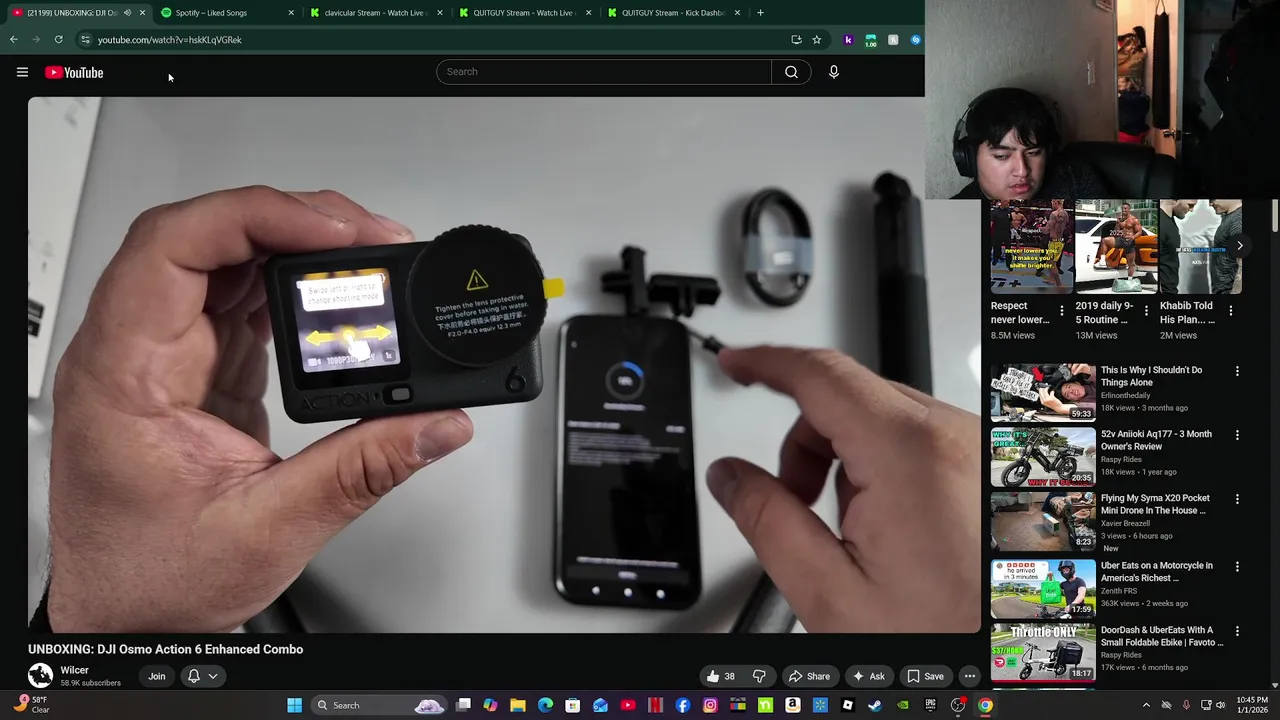Go to the YouTube home logo
Viewport: 1280px width, 720px height.
pyautogui.click(x=74, y=72)
